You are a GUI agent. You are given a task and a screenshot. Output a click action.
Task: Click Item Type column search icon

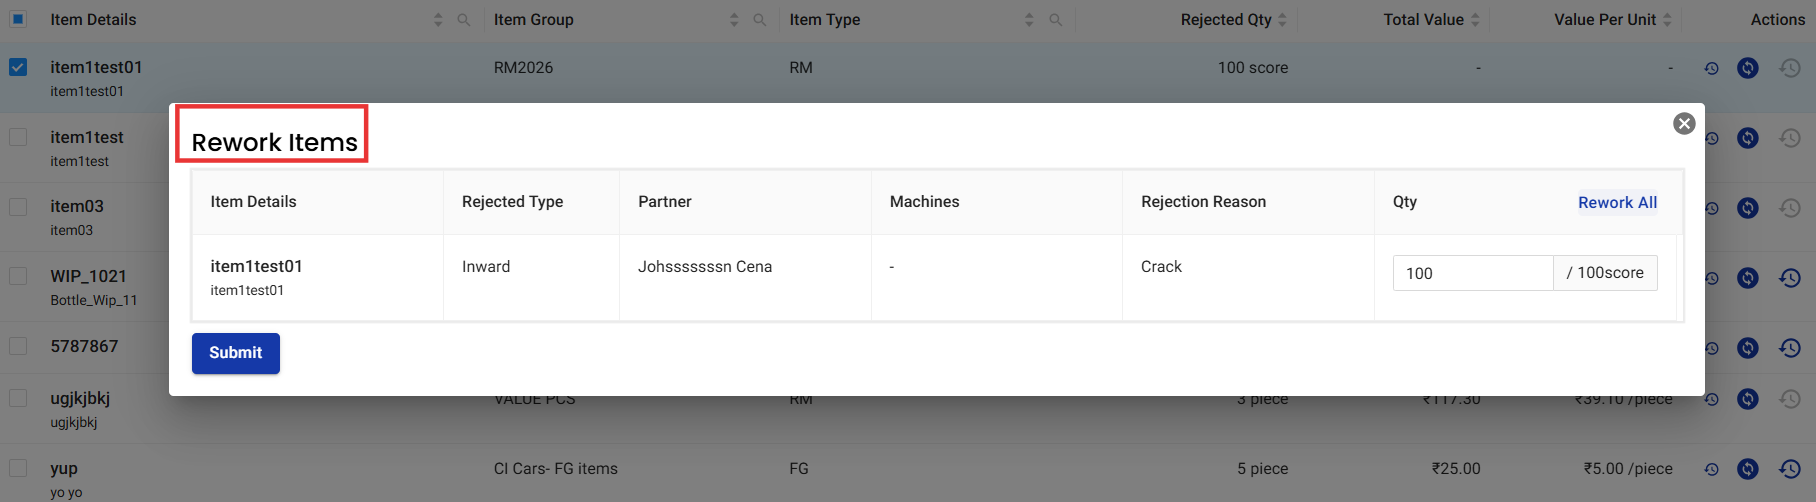pyautogui.click(x=1055, y=20)
